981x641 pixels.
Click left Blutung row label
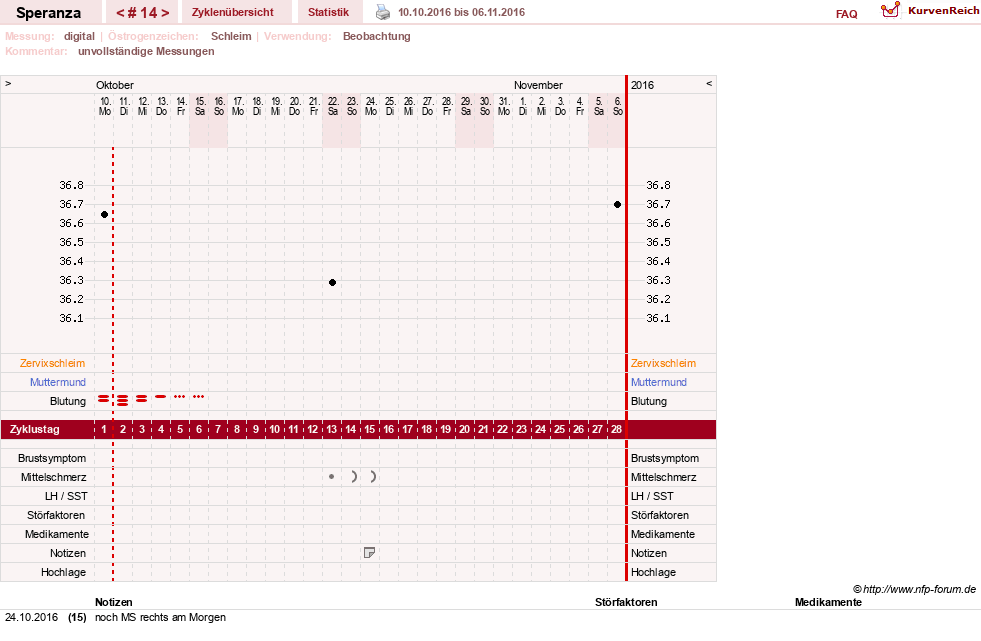[x=68, y=401]
